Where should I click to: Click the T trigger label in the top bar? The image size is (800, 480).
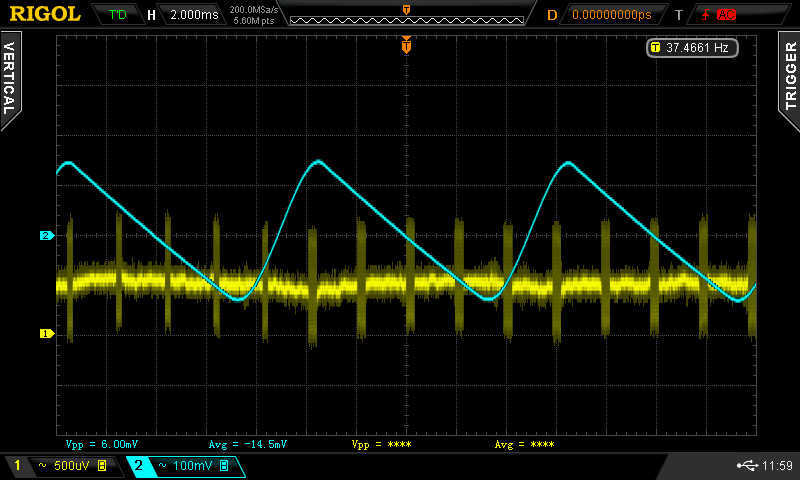(679, 15)
